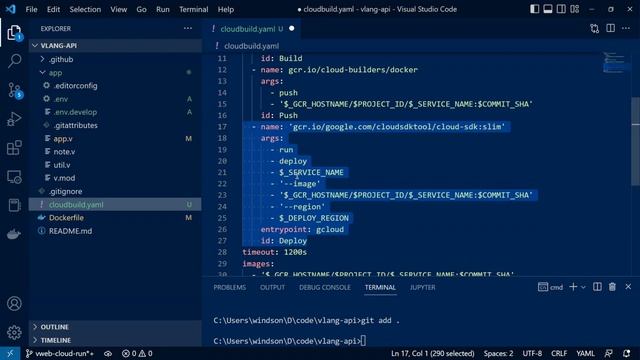Switch to the PROBLEMS panel tab
The image size is (640, 360).
tap(229, 287)
